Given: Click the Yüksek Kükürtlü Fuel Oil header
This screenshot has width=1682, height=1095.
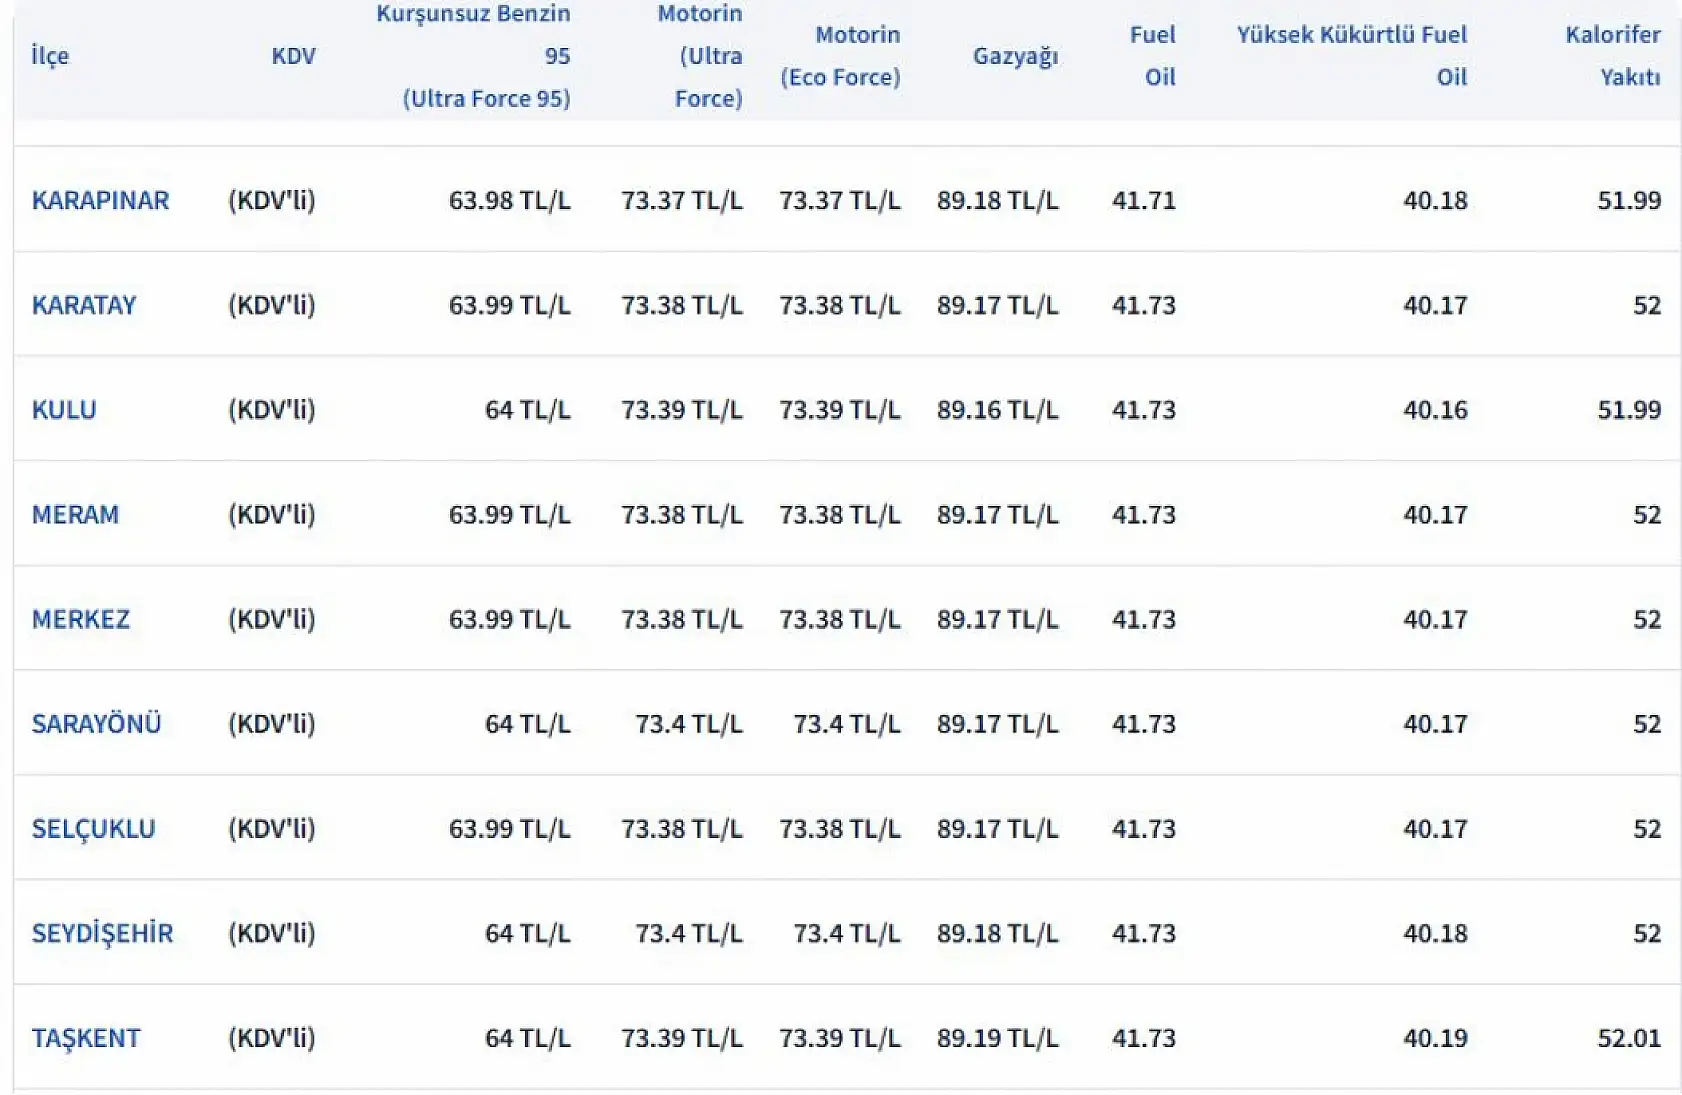Looking at the screenshot, I should point(1352,56).
